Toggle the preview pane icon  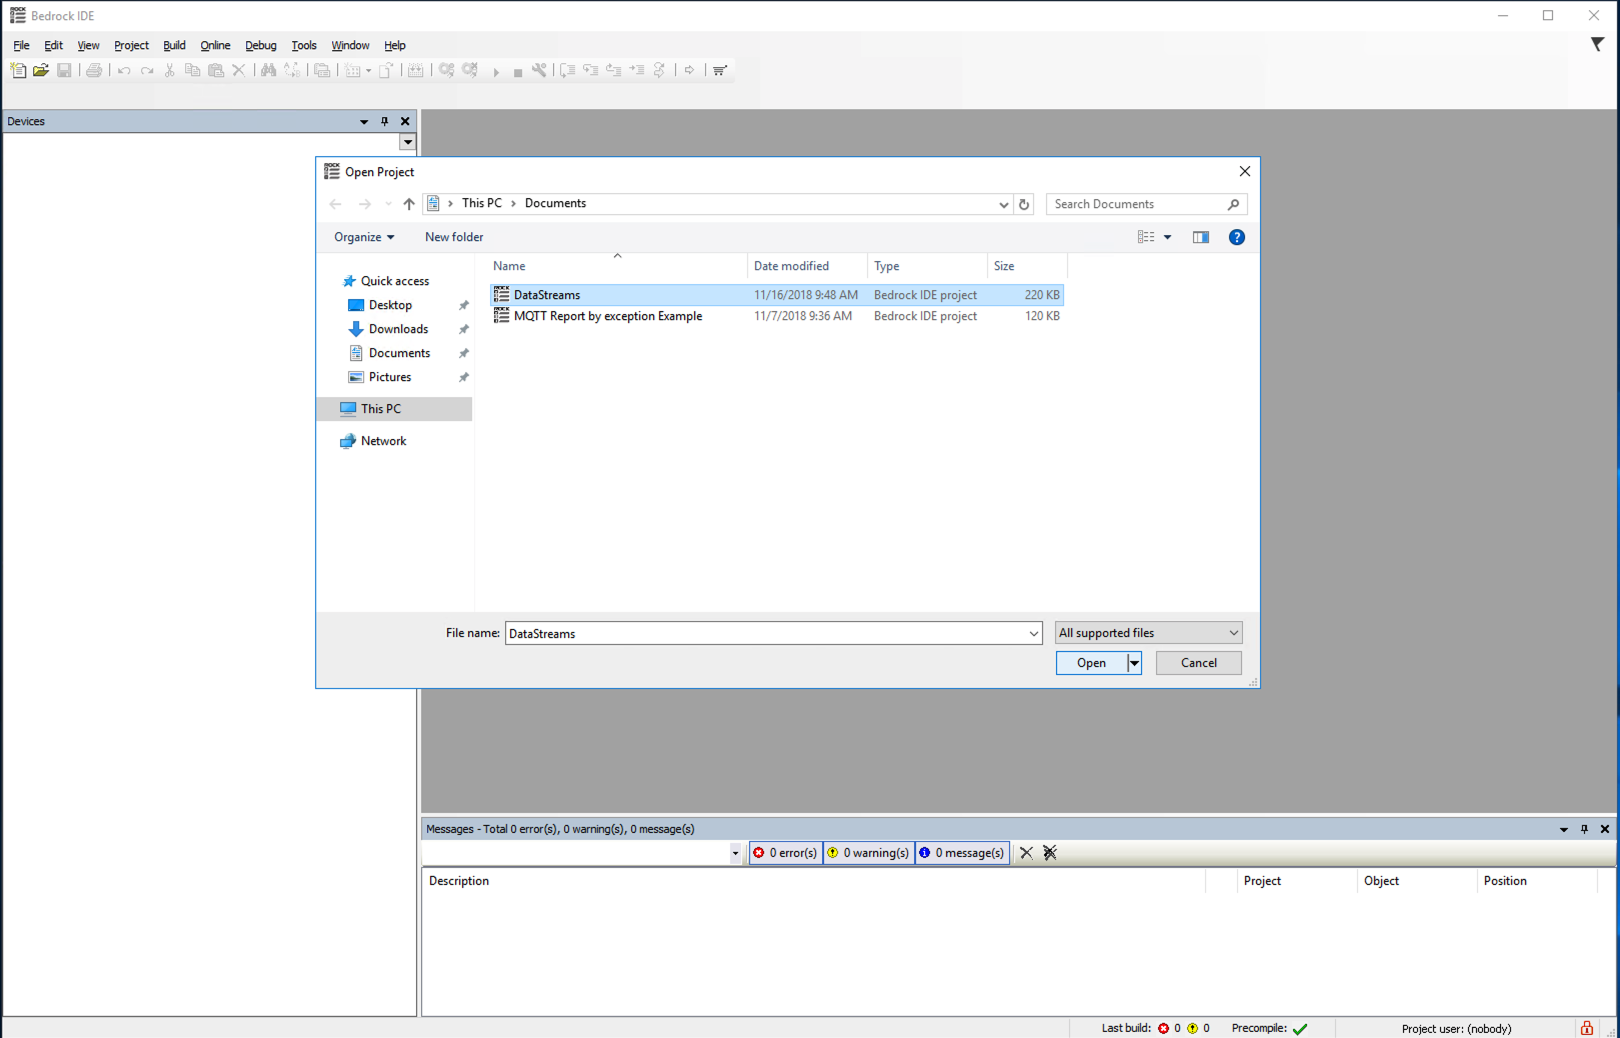(1201, 237)
